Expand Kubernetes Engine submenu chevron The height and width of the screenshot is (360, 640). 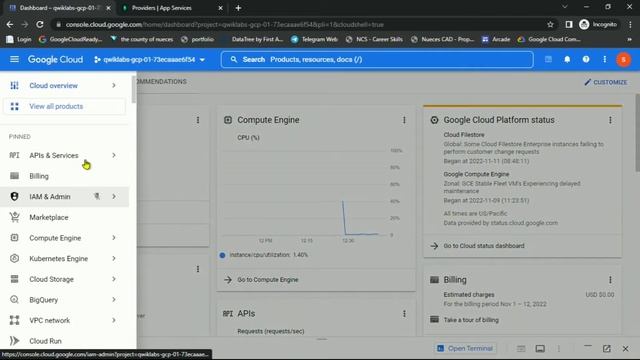click(x=114, y=259)
